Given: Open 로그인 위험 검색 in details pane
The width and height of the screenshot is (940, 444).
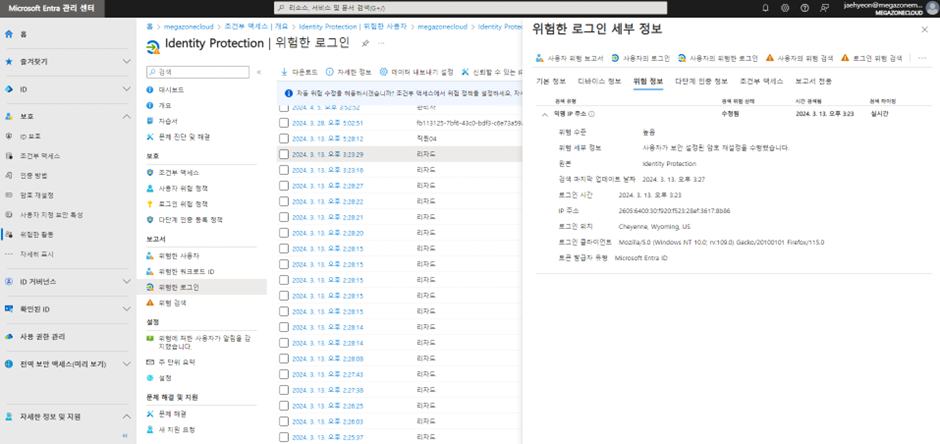Looking at the screenshot, I should [872, 58].
